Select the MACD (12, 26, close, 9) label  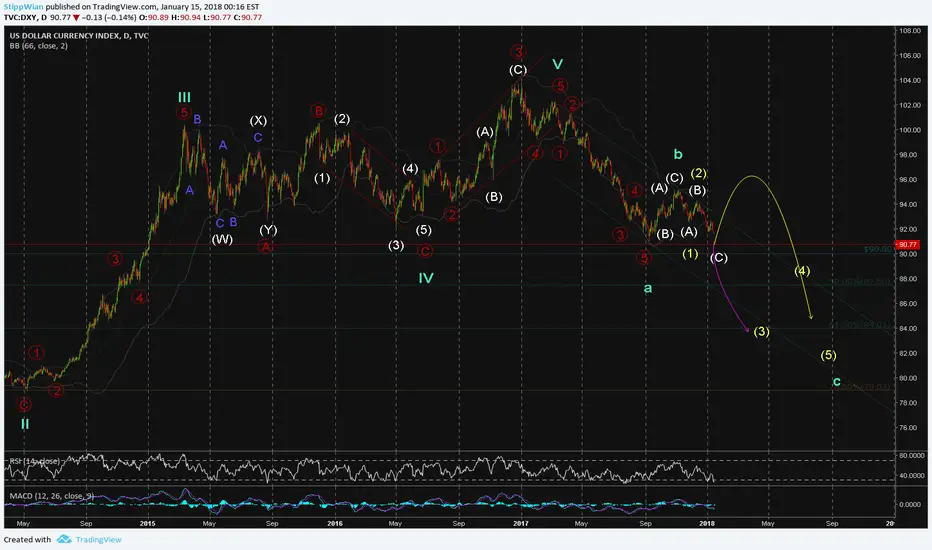coord(51,496)
